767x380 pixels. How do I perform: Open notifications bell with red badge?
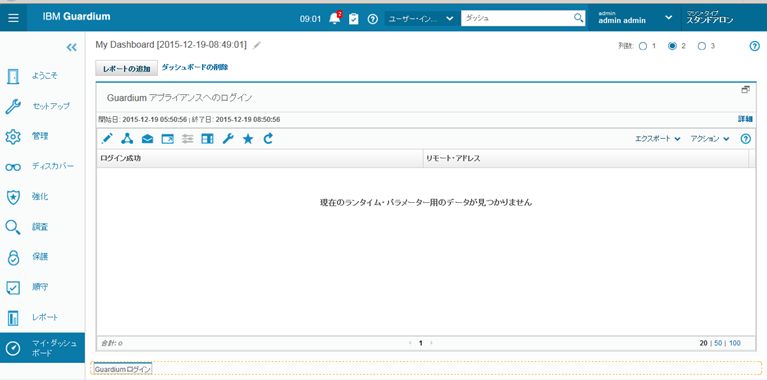click(x=335, y=18)
